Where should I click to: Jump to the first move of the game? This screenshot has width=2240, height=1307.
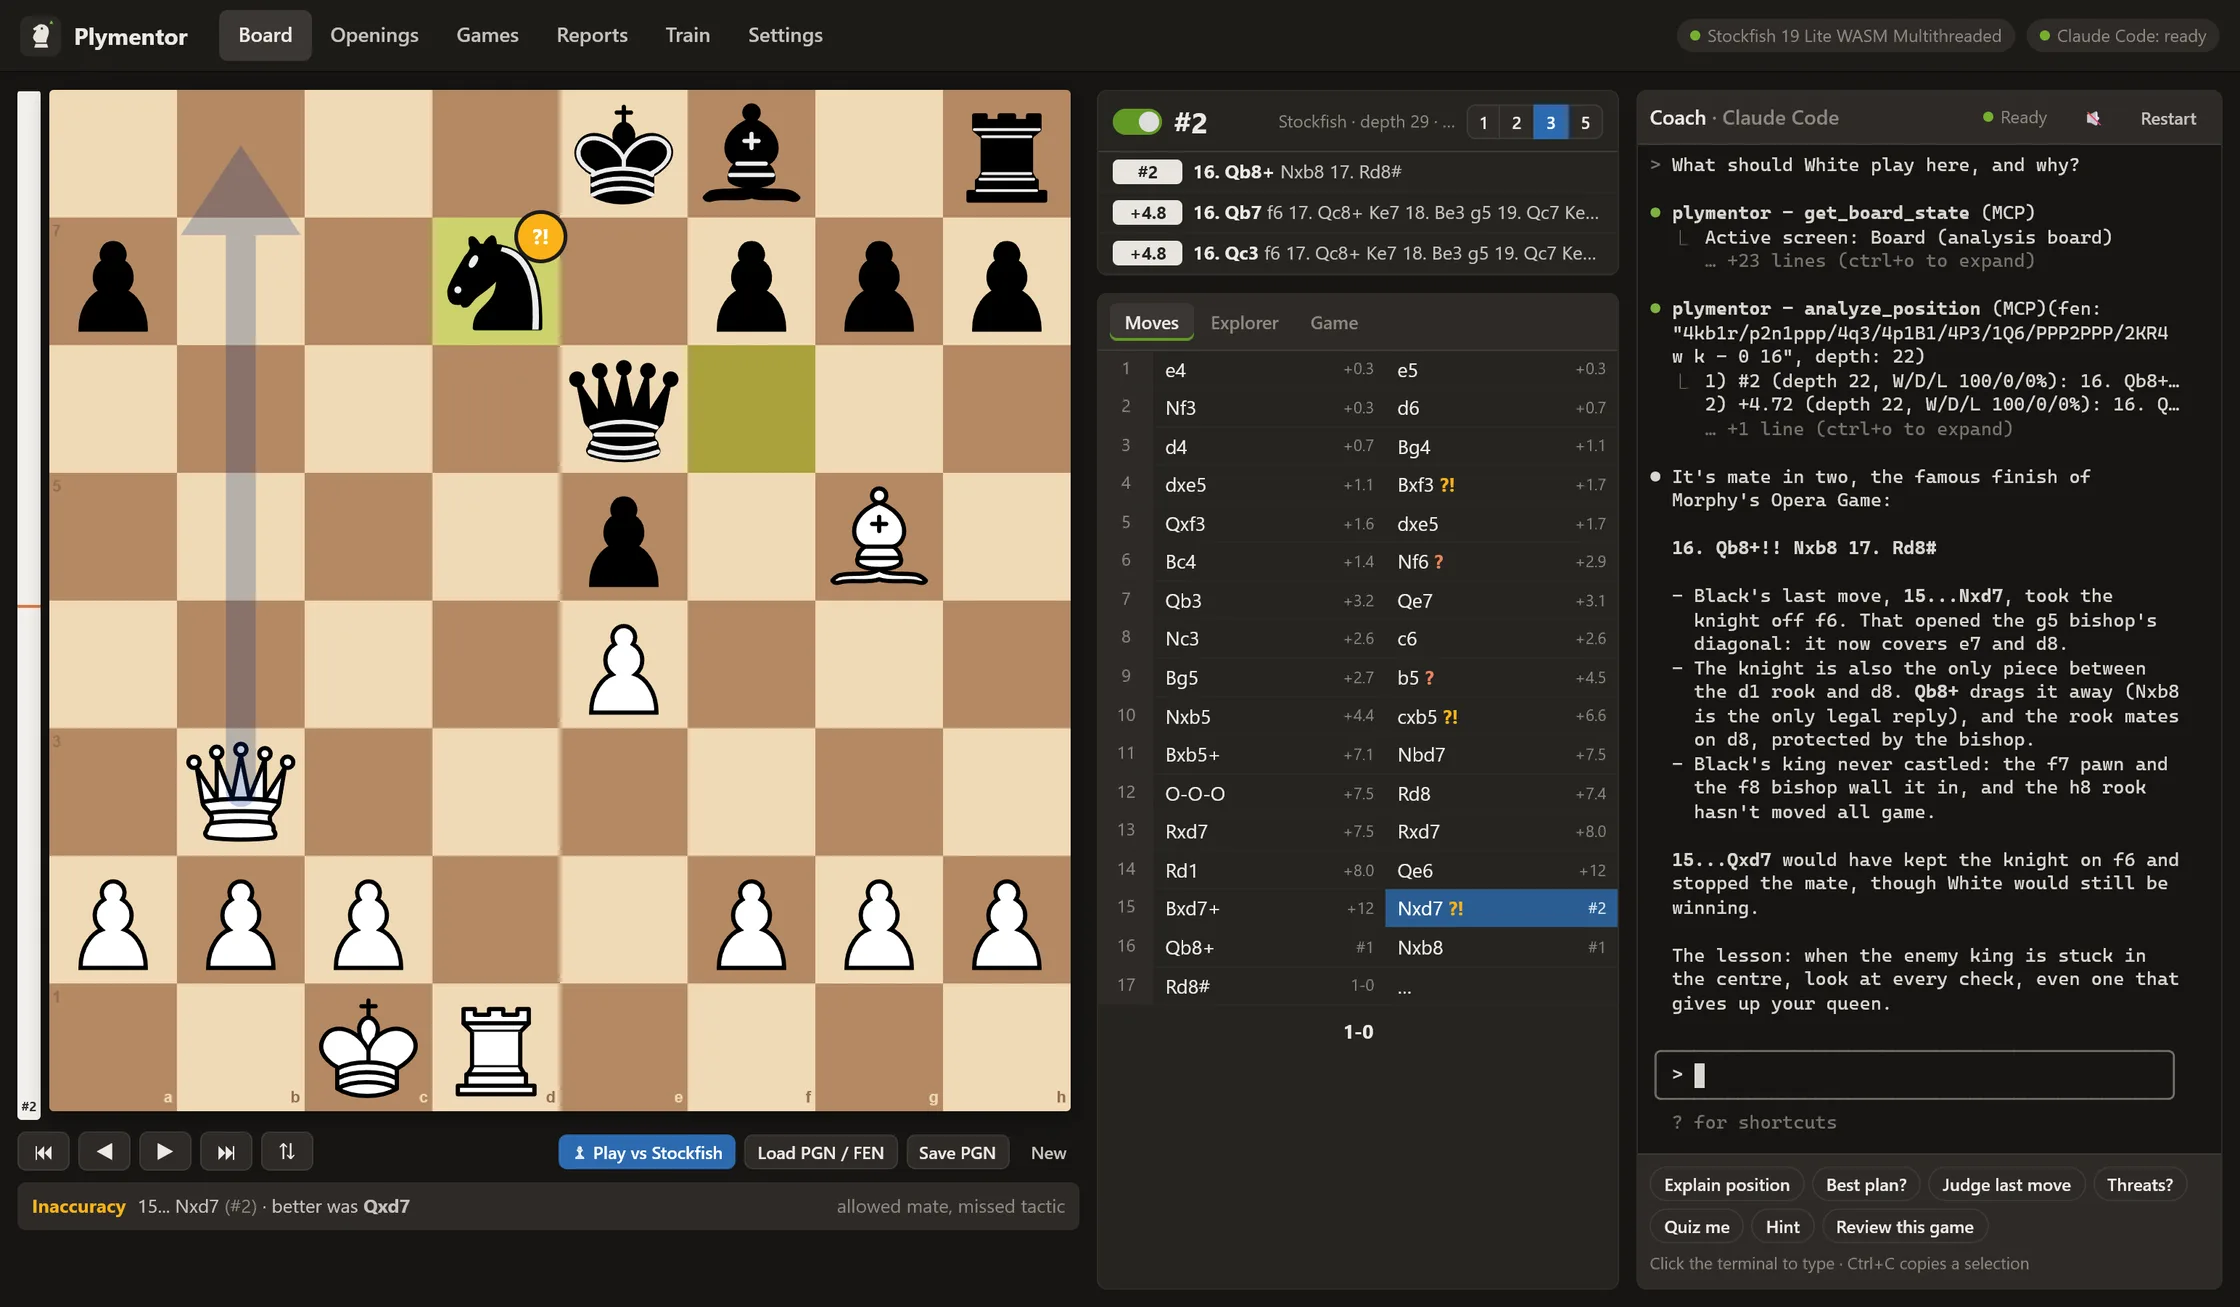[43, 1152]
